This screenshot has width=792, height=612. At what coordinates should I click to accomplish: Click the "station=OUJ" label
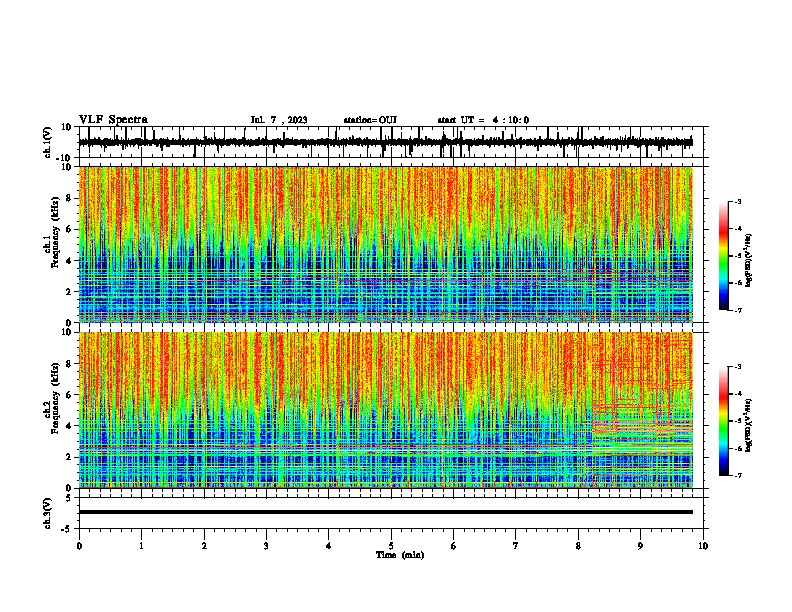[x=370, y=120]
